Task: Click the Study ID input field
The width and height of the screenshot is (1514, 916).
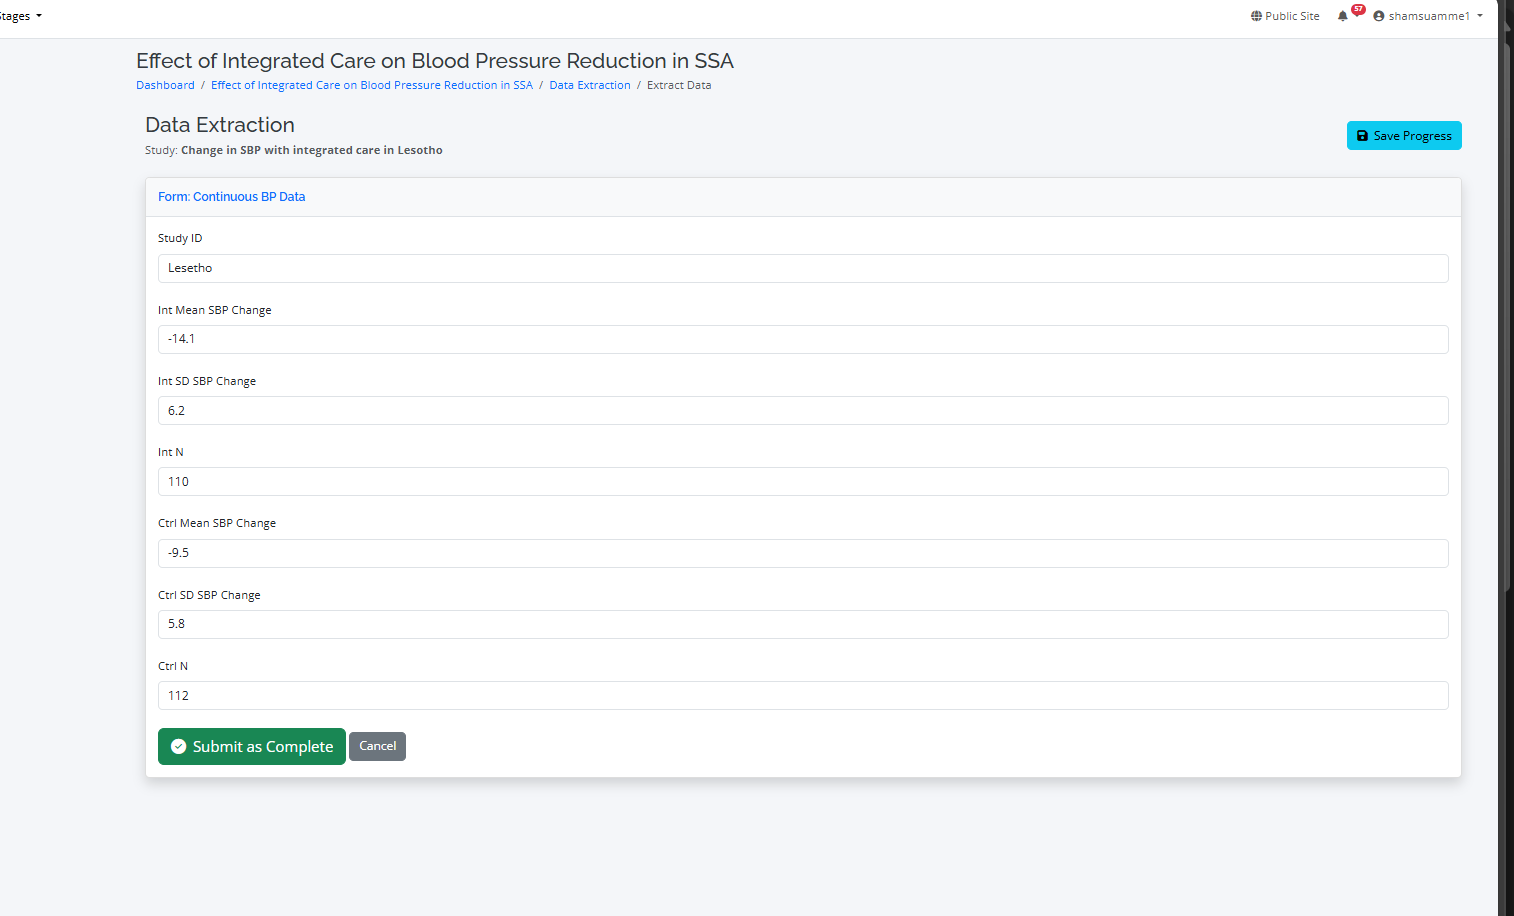Action: [802, 268]
